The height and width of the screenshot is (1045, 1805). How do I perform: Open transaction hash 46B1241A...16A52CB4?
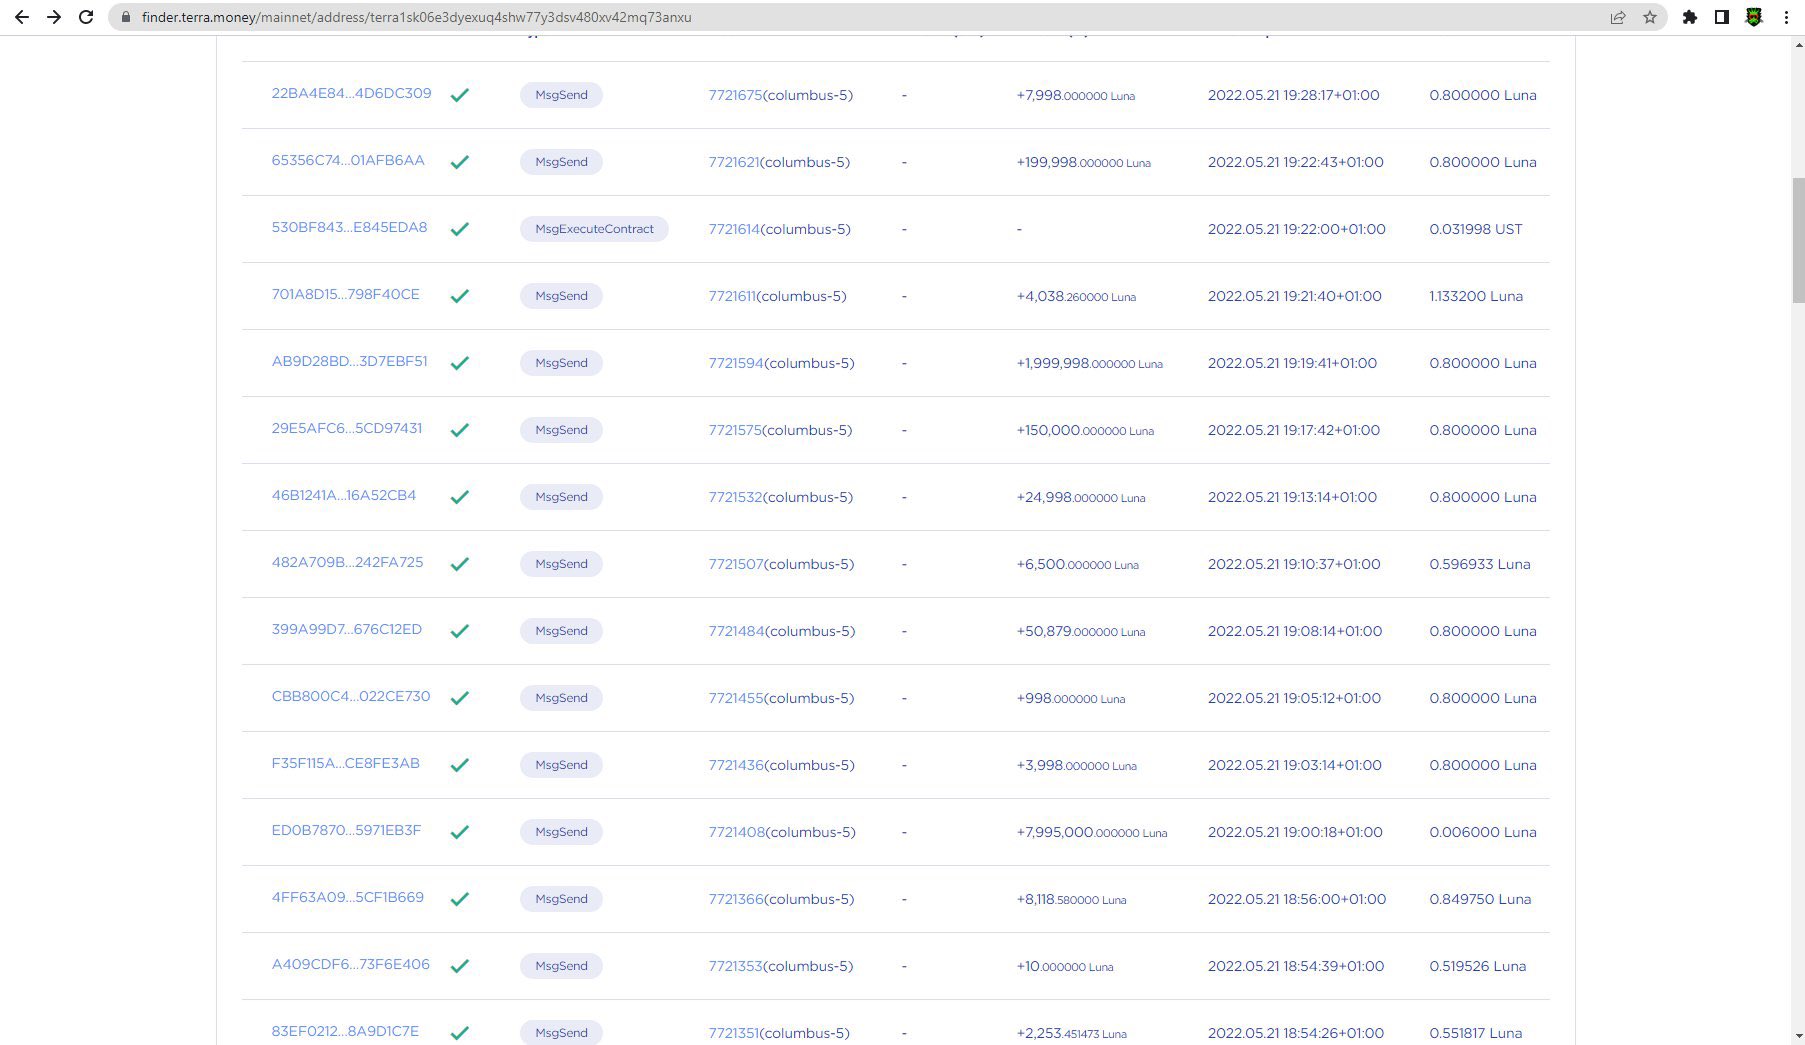click(x=343, y=495)
